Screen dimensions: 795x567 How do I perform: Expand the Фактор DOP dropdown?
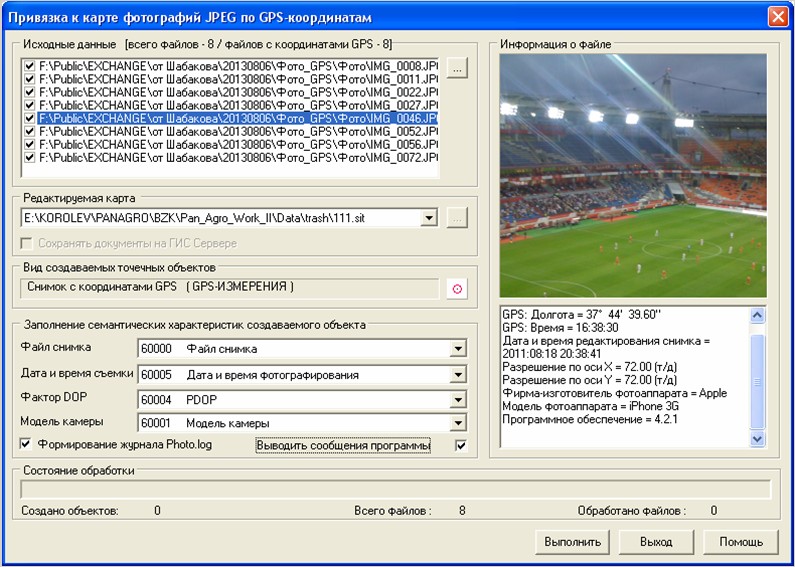[x=458, y=400]
